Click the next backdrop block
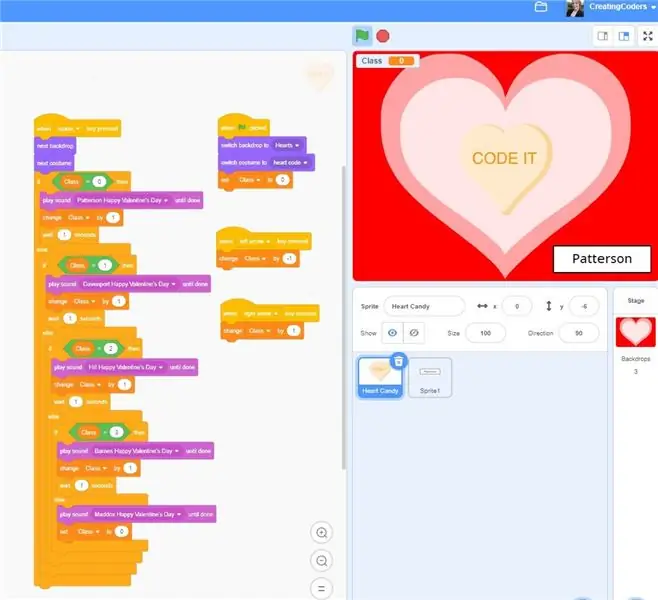 point(55,146)
